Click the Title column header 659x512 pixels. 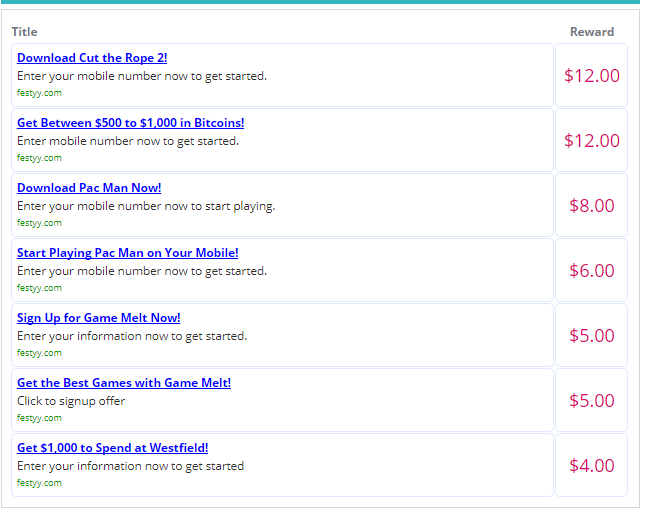[24, 32]
